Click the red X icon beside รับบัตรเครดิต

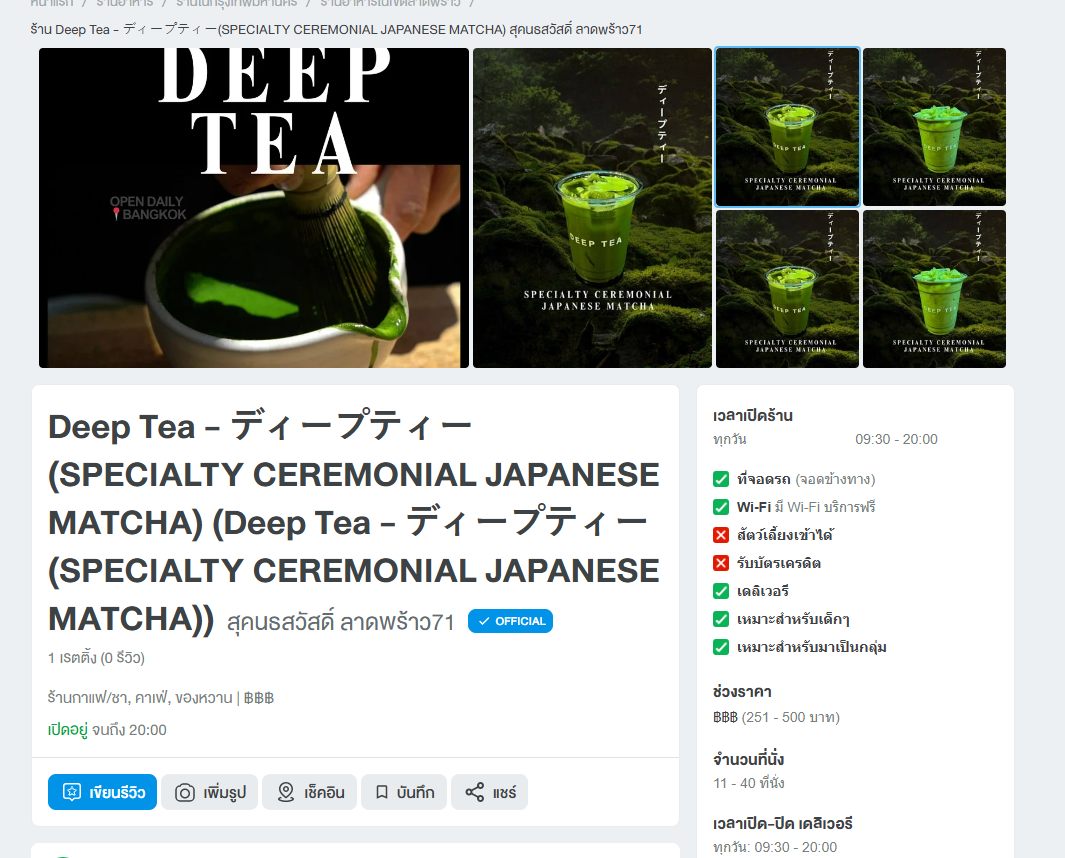pyautogui.click(x=721, y=563)
